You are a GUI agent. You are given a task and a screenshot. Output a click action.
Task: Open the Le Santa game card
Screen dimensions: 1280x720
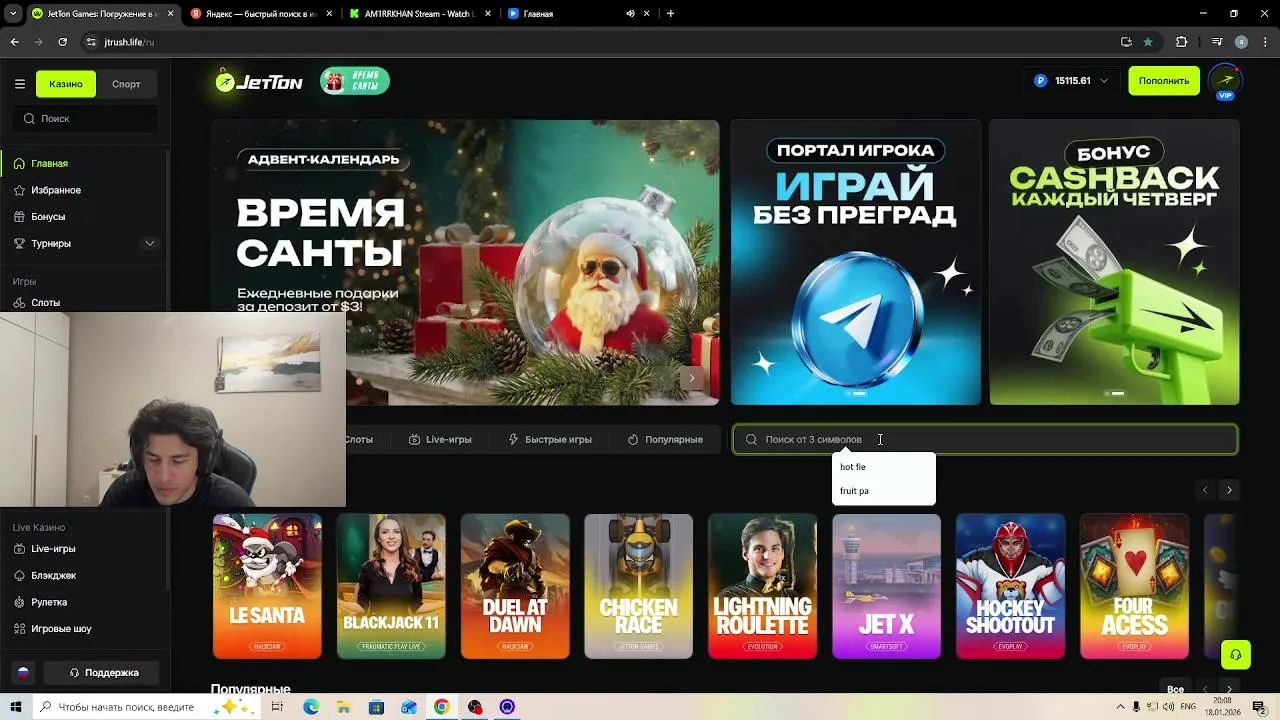tap(267, 586)
